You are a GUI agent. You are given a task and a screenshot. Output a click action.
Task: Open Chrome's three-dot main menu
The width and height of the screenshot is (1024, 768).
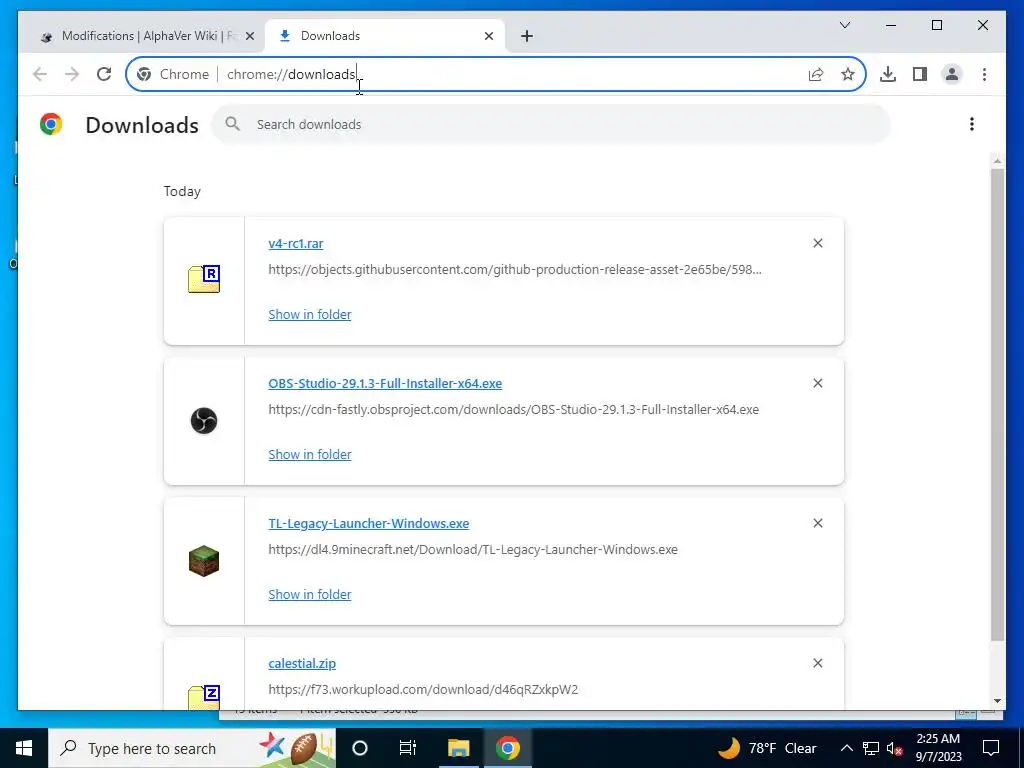[984, 74]
